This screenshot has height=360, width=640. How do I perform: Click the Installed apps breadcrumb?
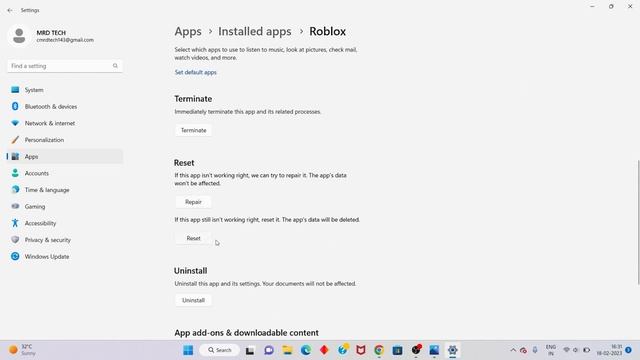tap(255, 31)
